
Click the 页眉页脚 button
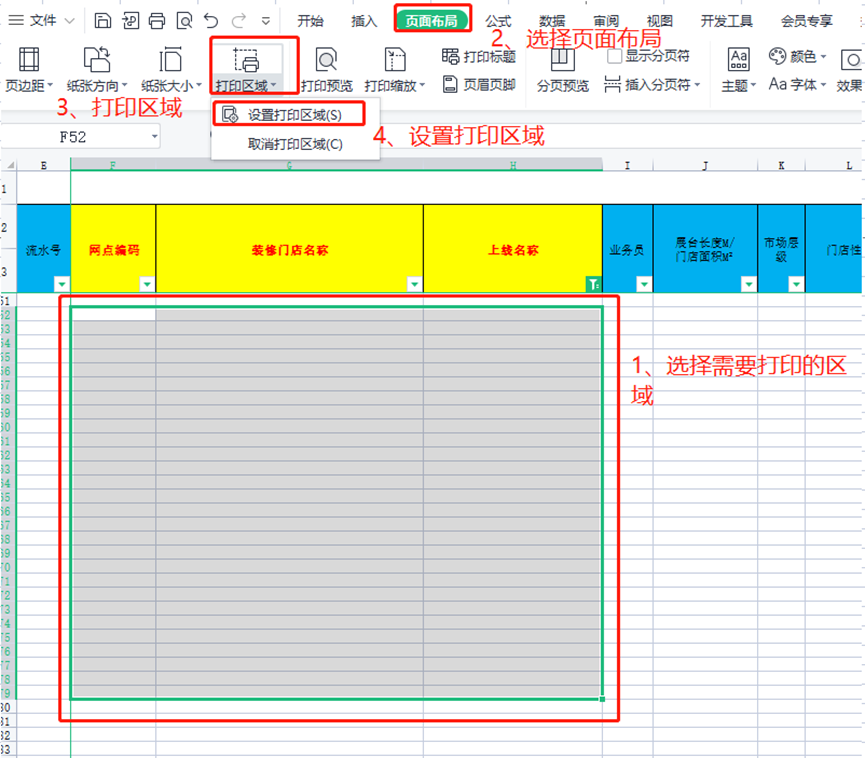tap(478, 84)
